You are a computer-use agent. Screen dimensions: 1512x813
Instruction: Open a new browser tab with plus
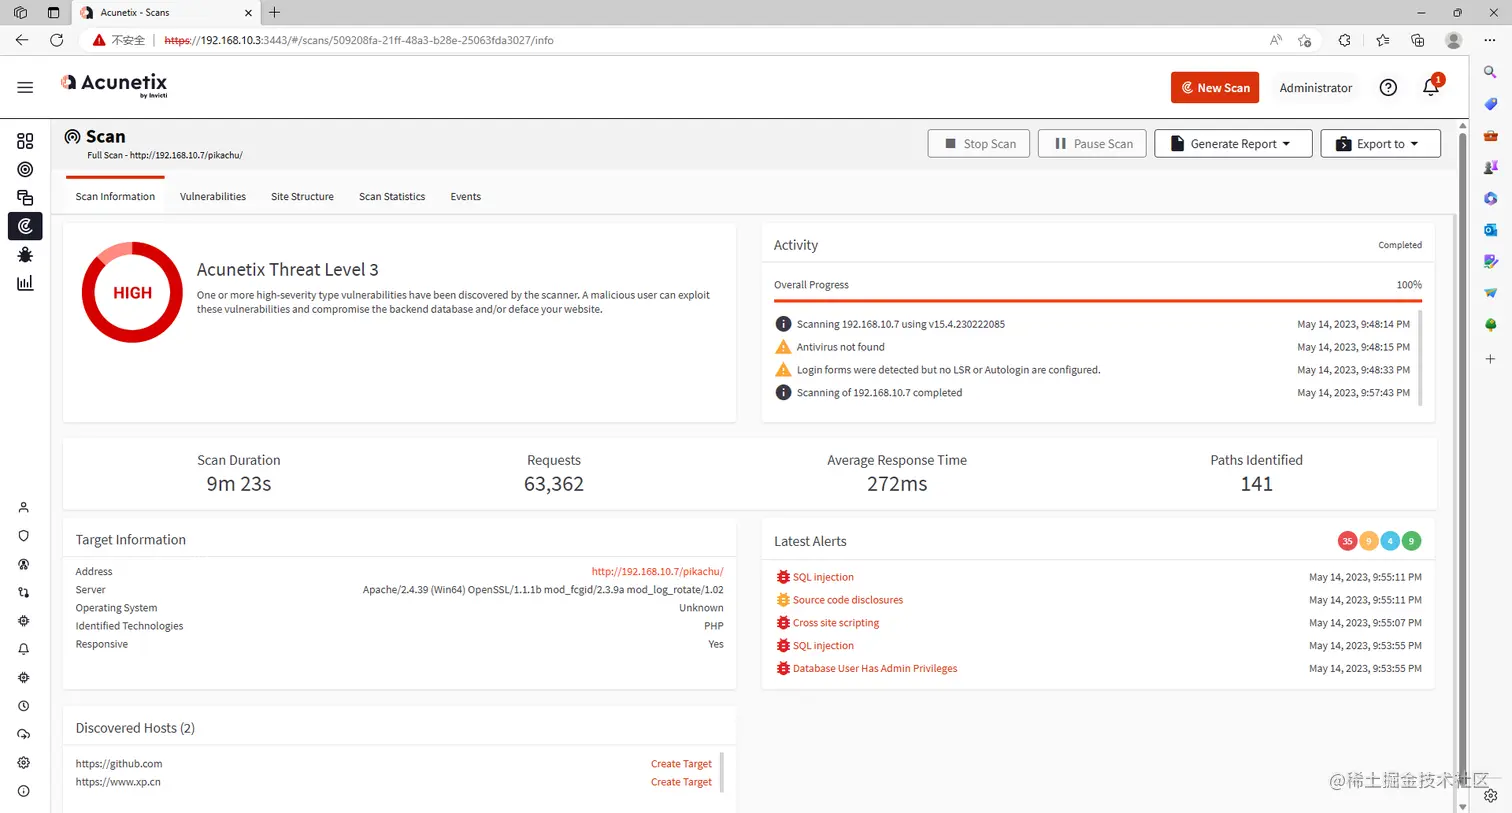click(x=274, y=13)
